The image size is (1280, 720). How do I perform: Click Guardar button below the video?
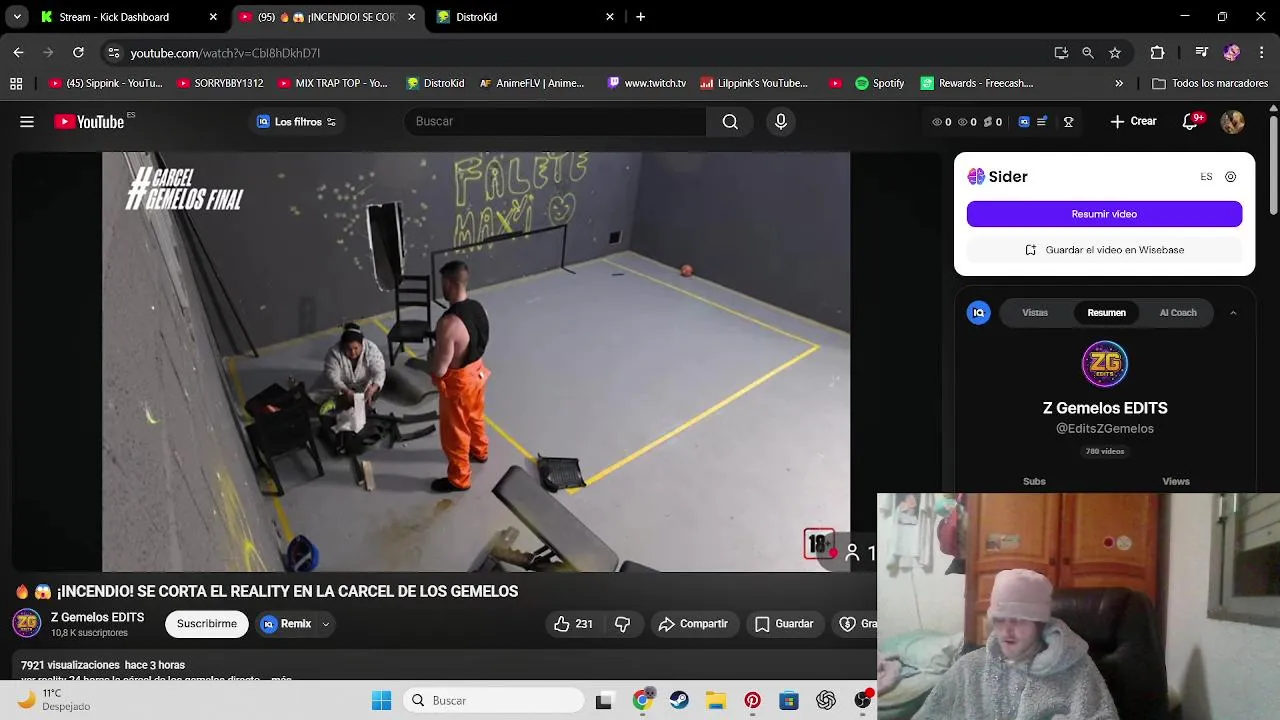(x=784, y=624)
